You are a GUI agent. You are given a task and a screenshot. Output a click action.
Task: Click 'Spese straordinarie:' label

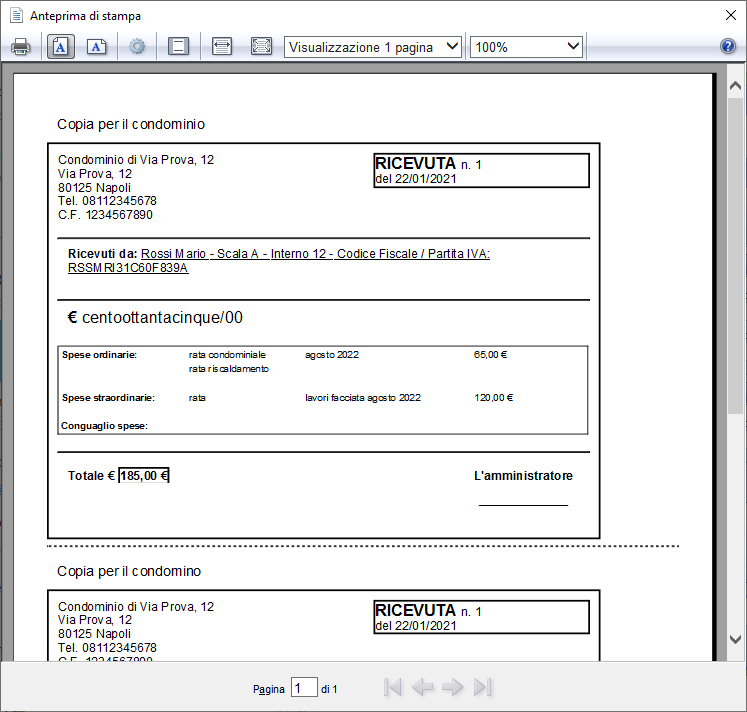[109, 398]
